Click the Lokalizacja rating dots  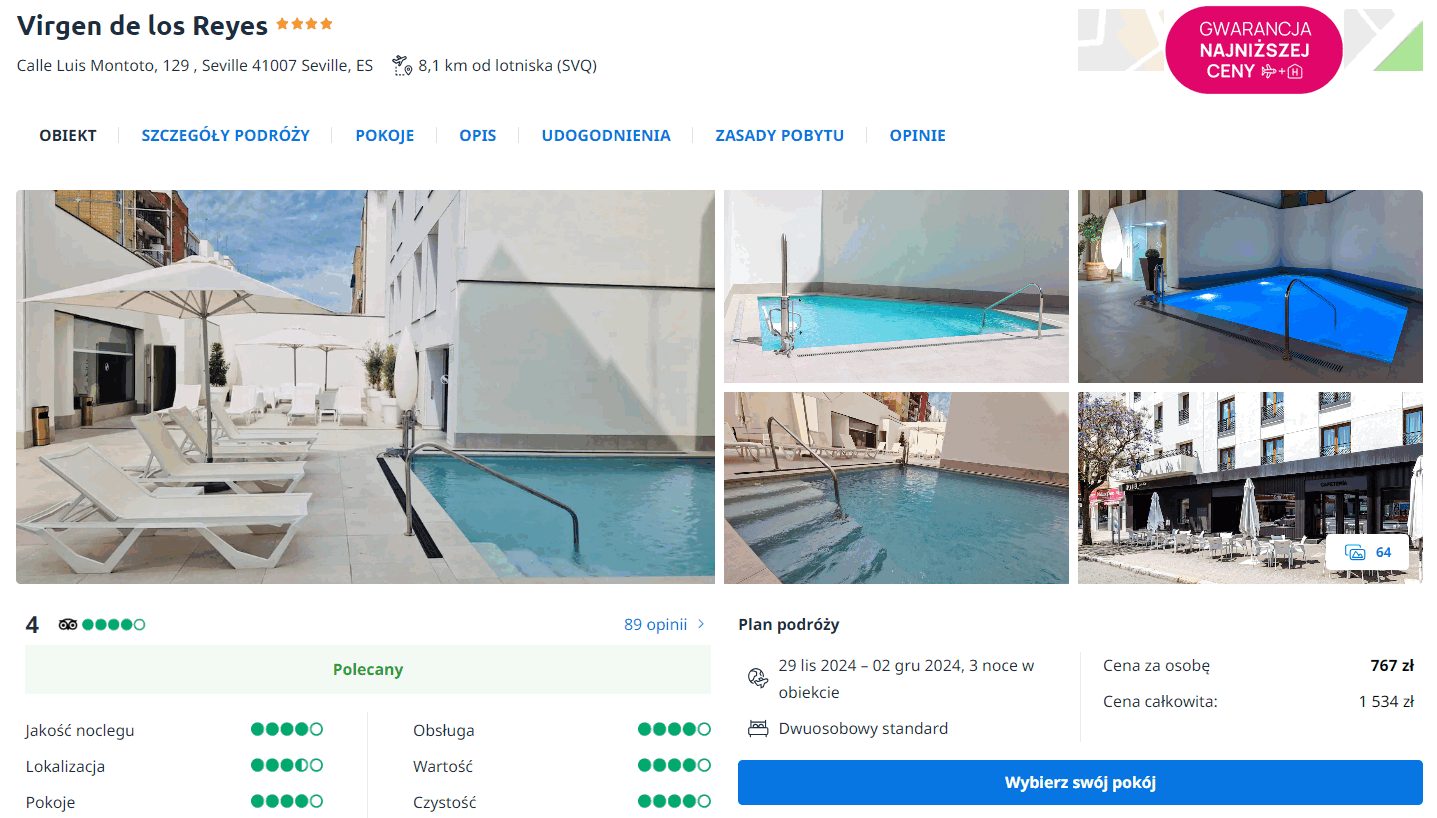286,766
